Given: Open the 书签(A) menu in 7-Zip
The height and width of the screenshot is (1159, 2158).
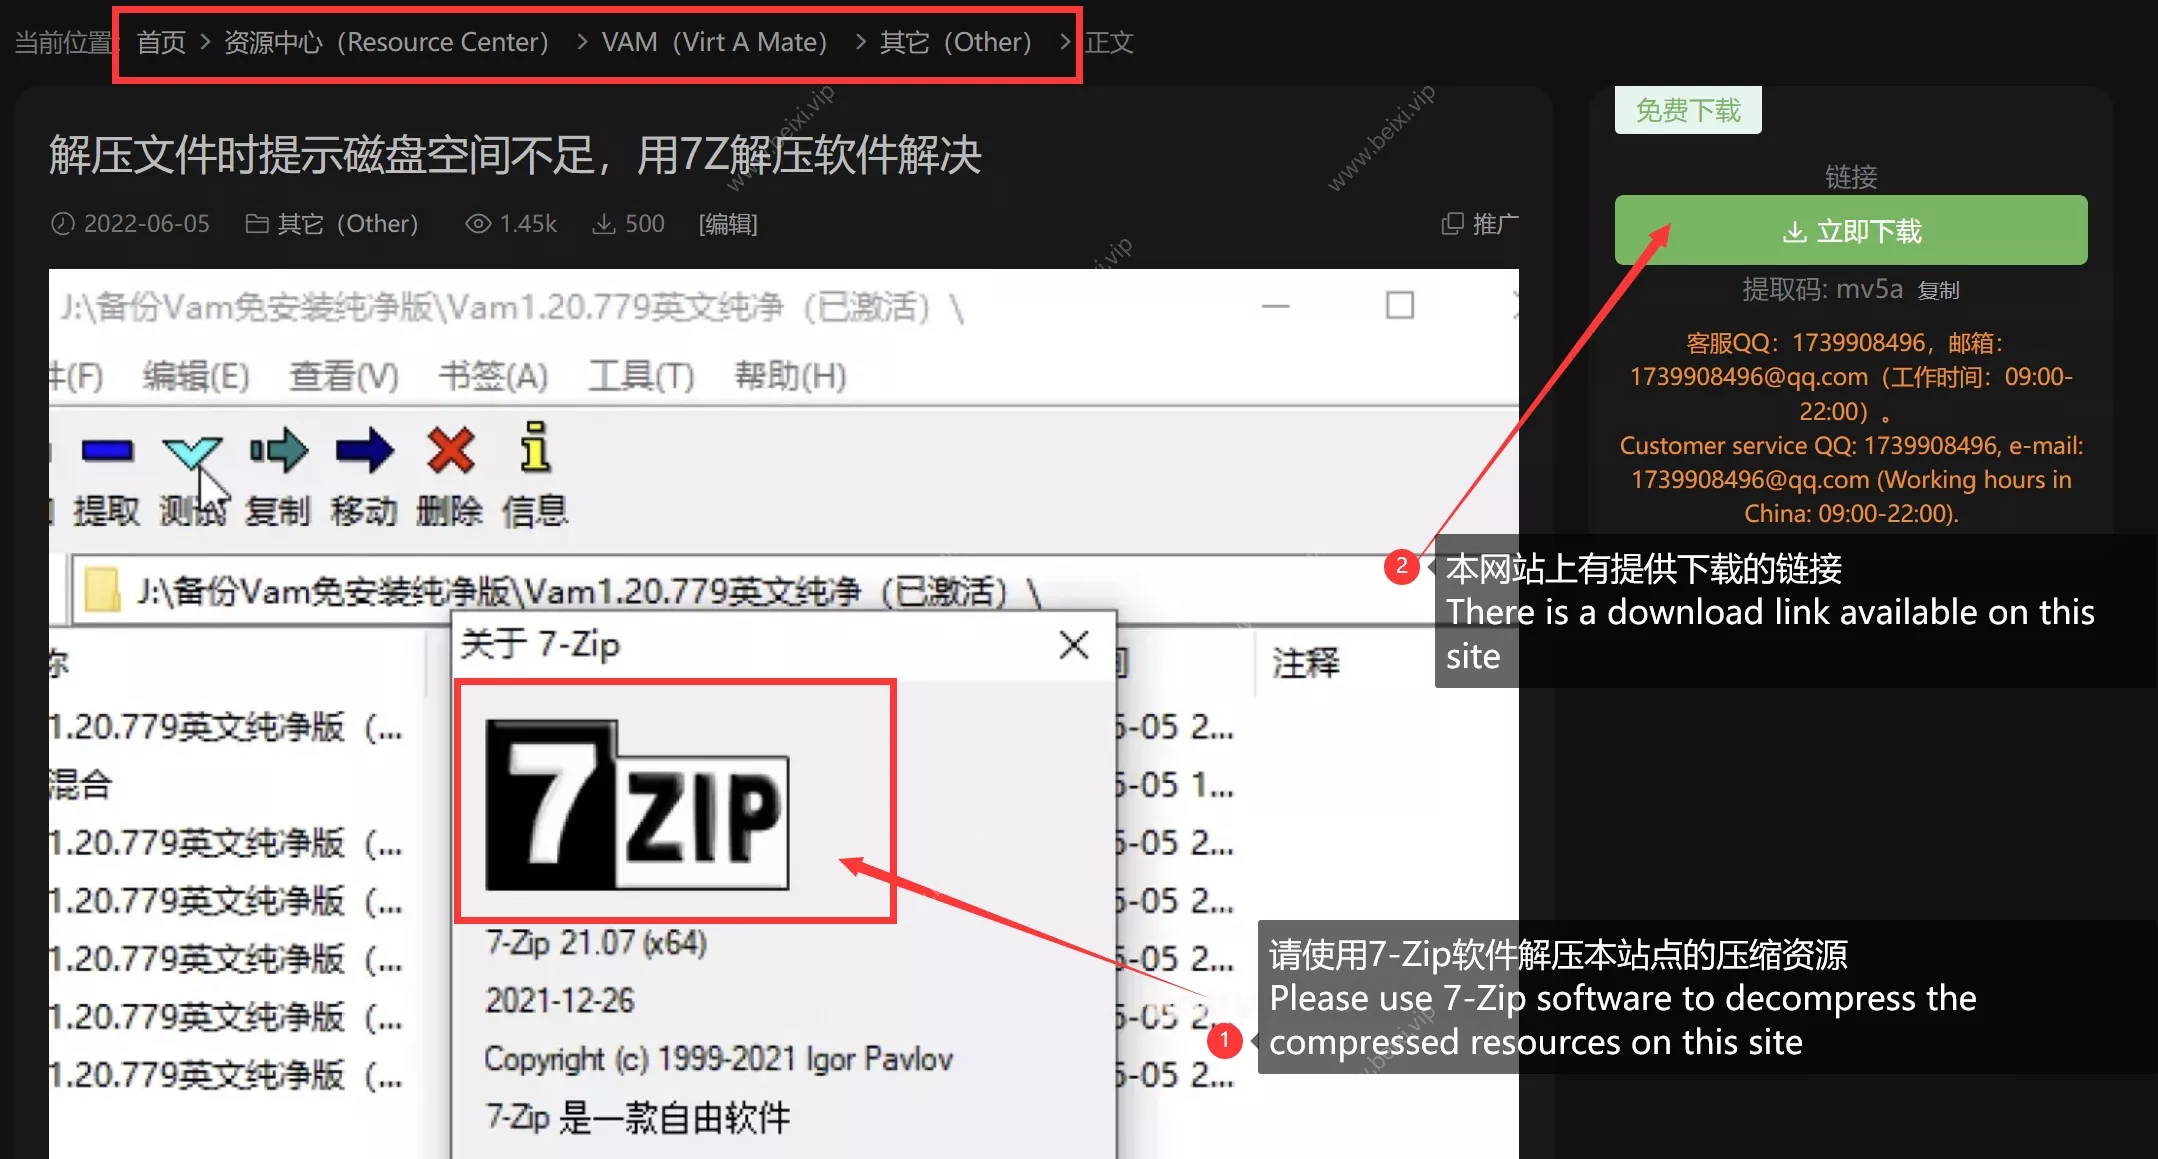Looking at the screenshot, I should 493,376.
